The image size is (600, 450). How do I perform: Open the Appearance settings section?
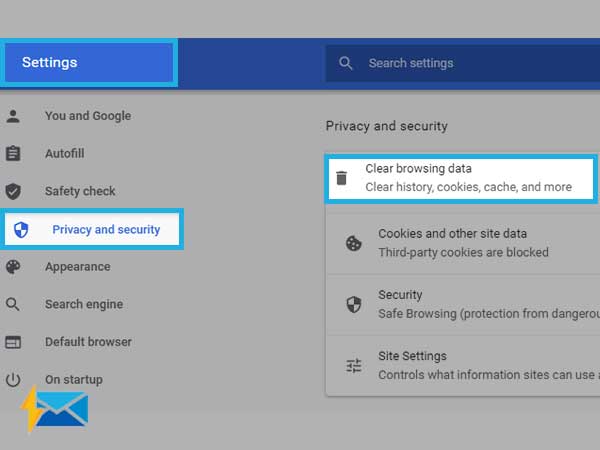[78, 267]
